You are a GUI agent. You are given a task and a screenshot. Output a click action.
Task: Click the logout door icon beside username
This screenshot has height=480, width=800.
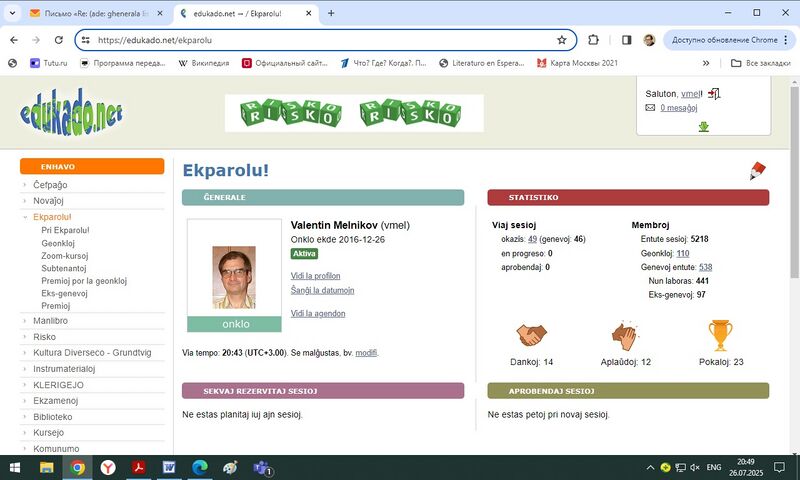[x=714, y=93]
